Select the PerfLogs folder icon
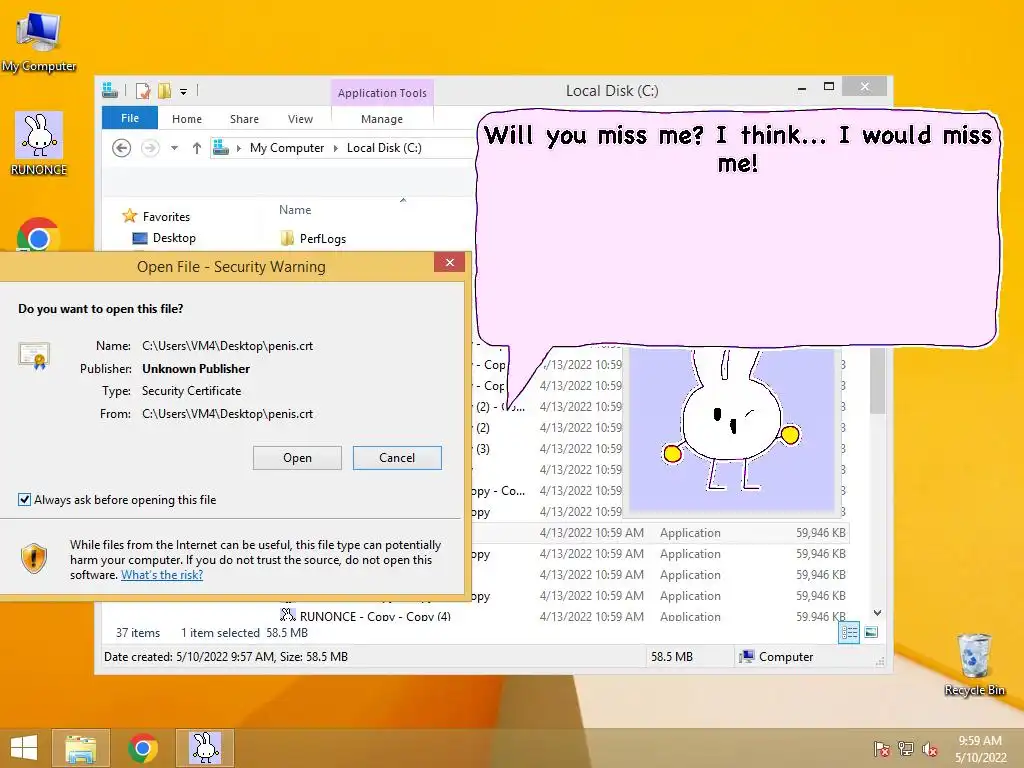The image size is (1024, 768). [287, 238]
